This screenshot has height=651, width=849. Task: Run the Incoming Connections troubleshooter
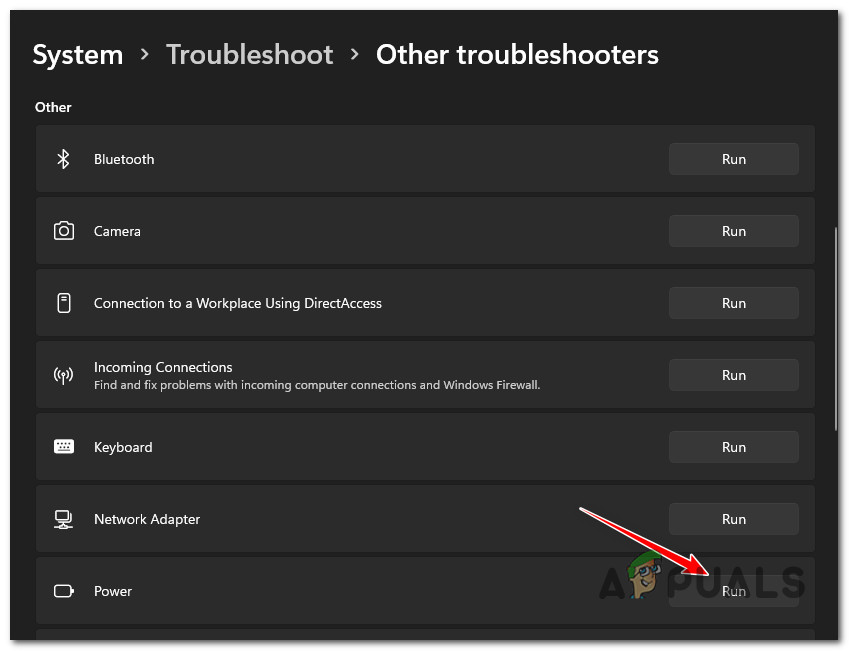(x=734, y=375)
